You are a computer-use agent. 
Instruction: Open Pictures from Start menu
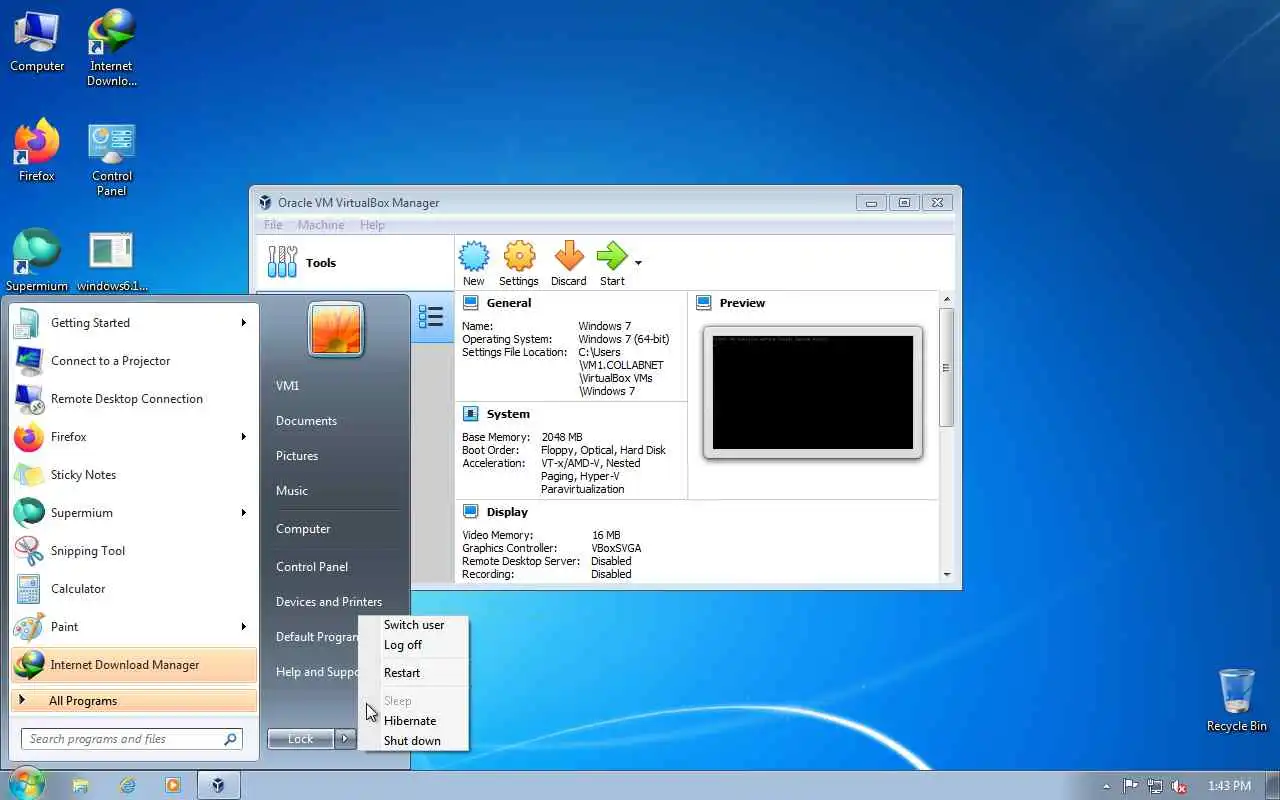[x=297, y=456]
